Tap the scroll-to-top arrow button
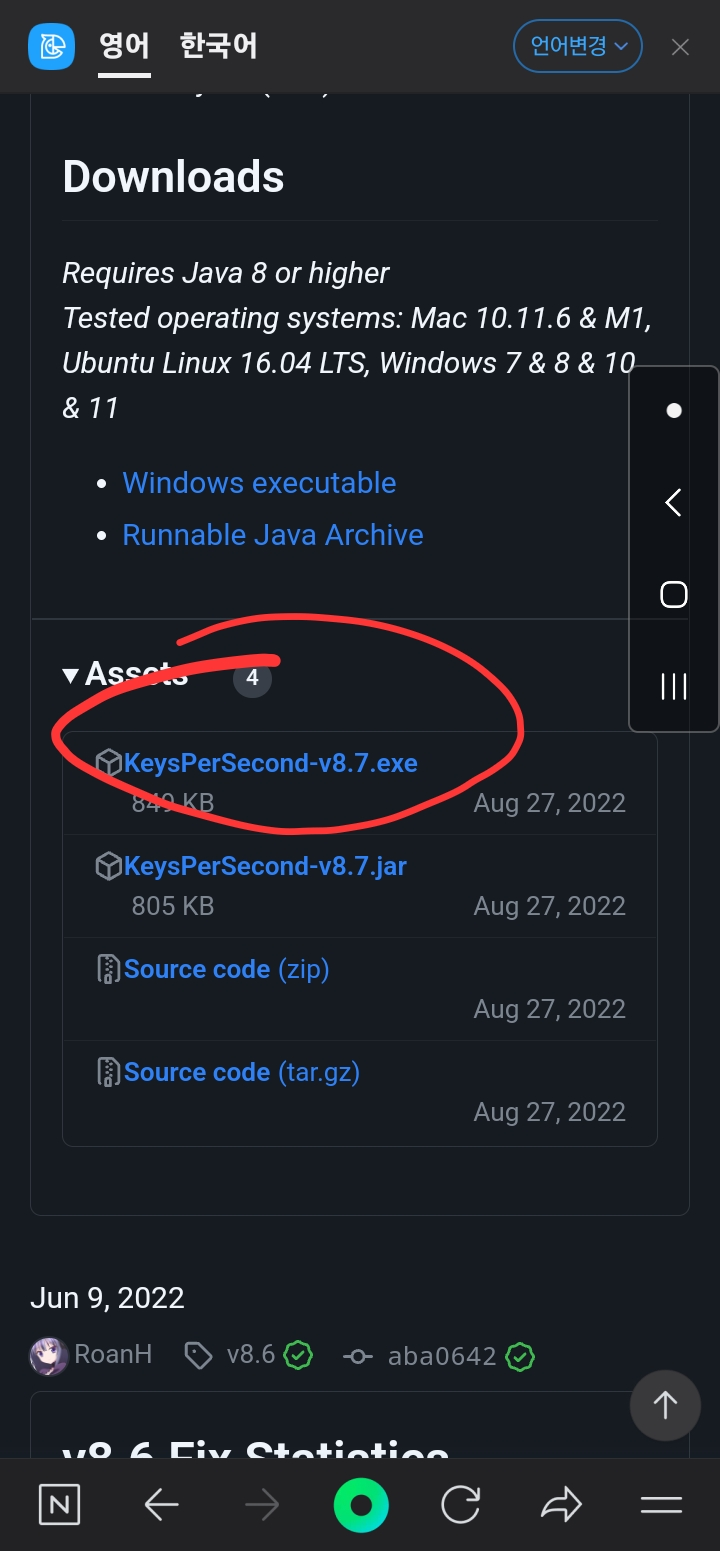 point(665,1405)
